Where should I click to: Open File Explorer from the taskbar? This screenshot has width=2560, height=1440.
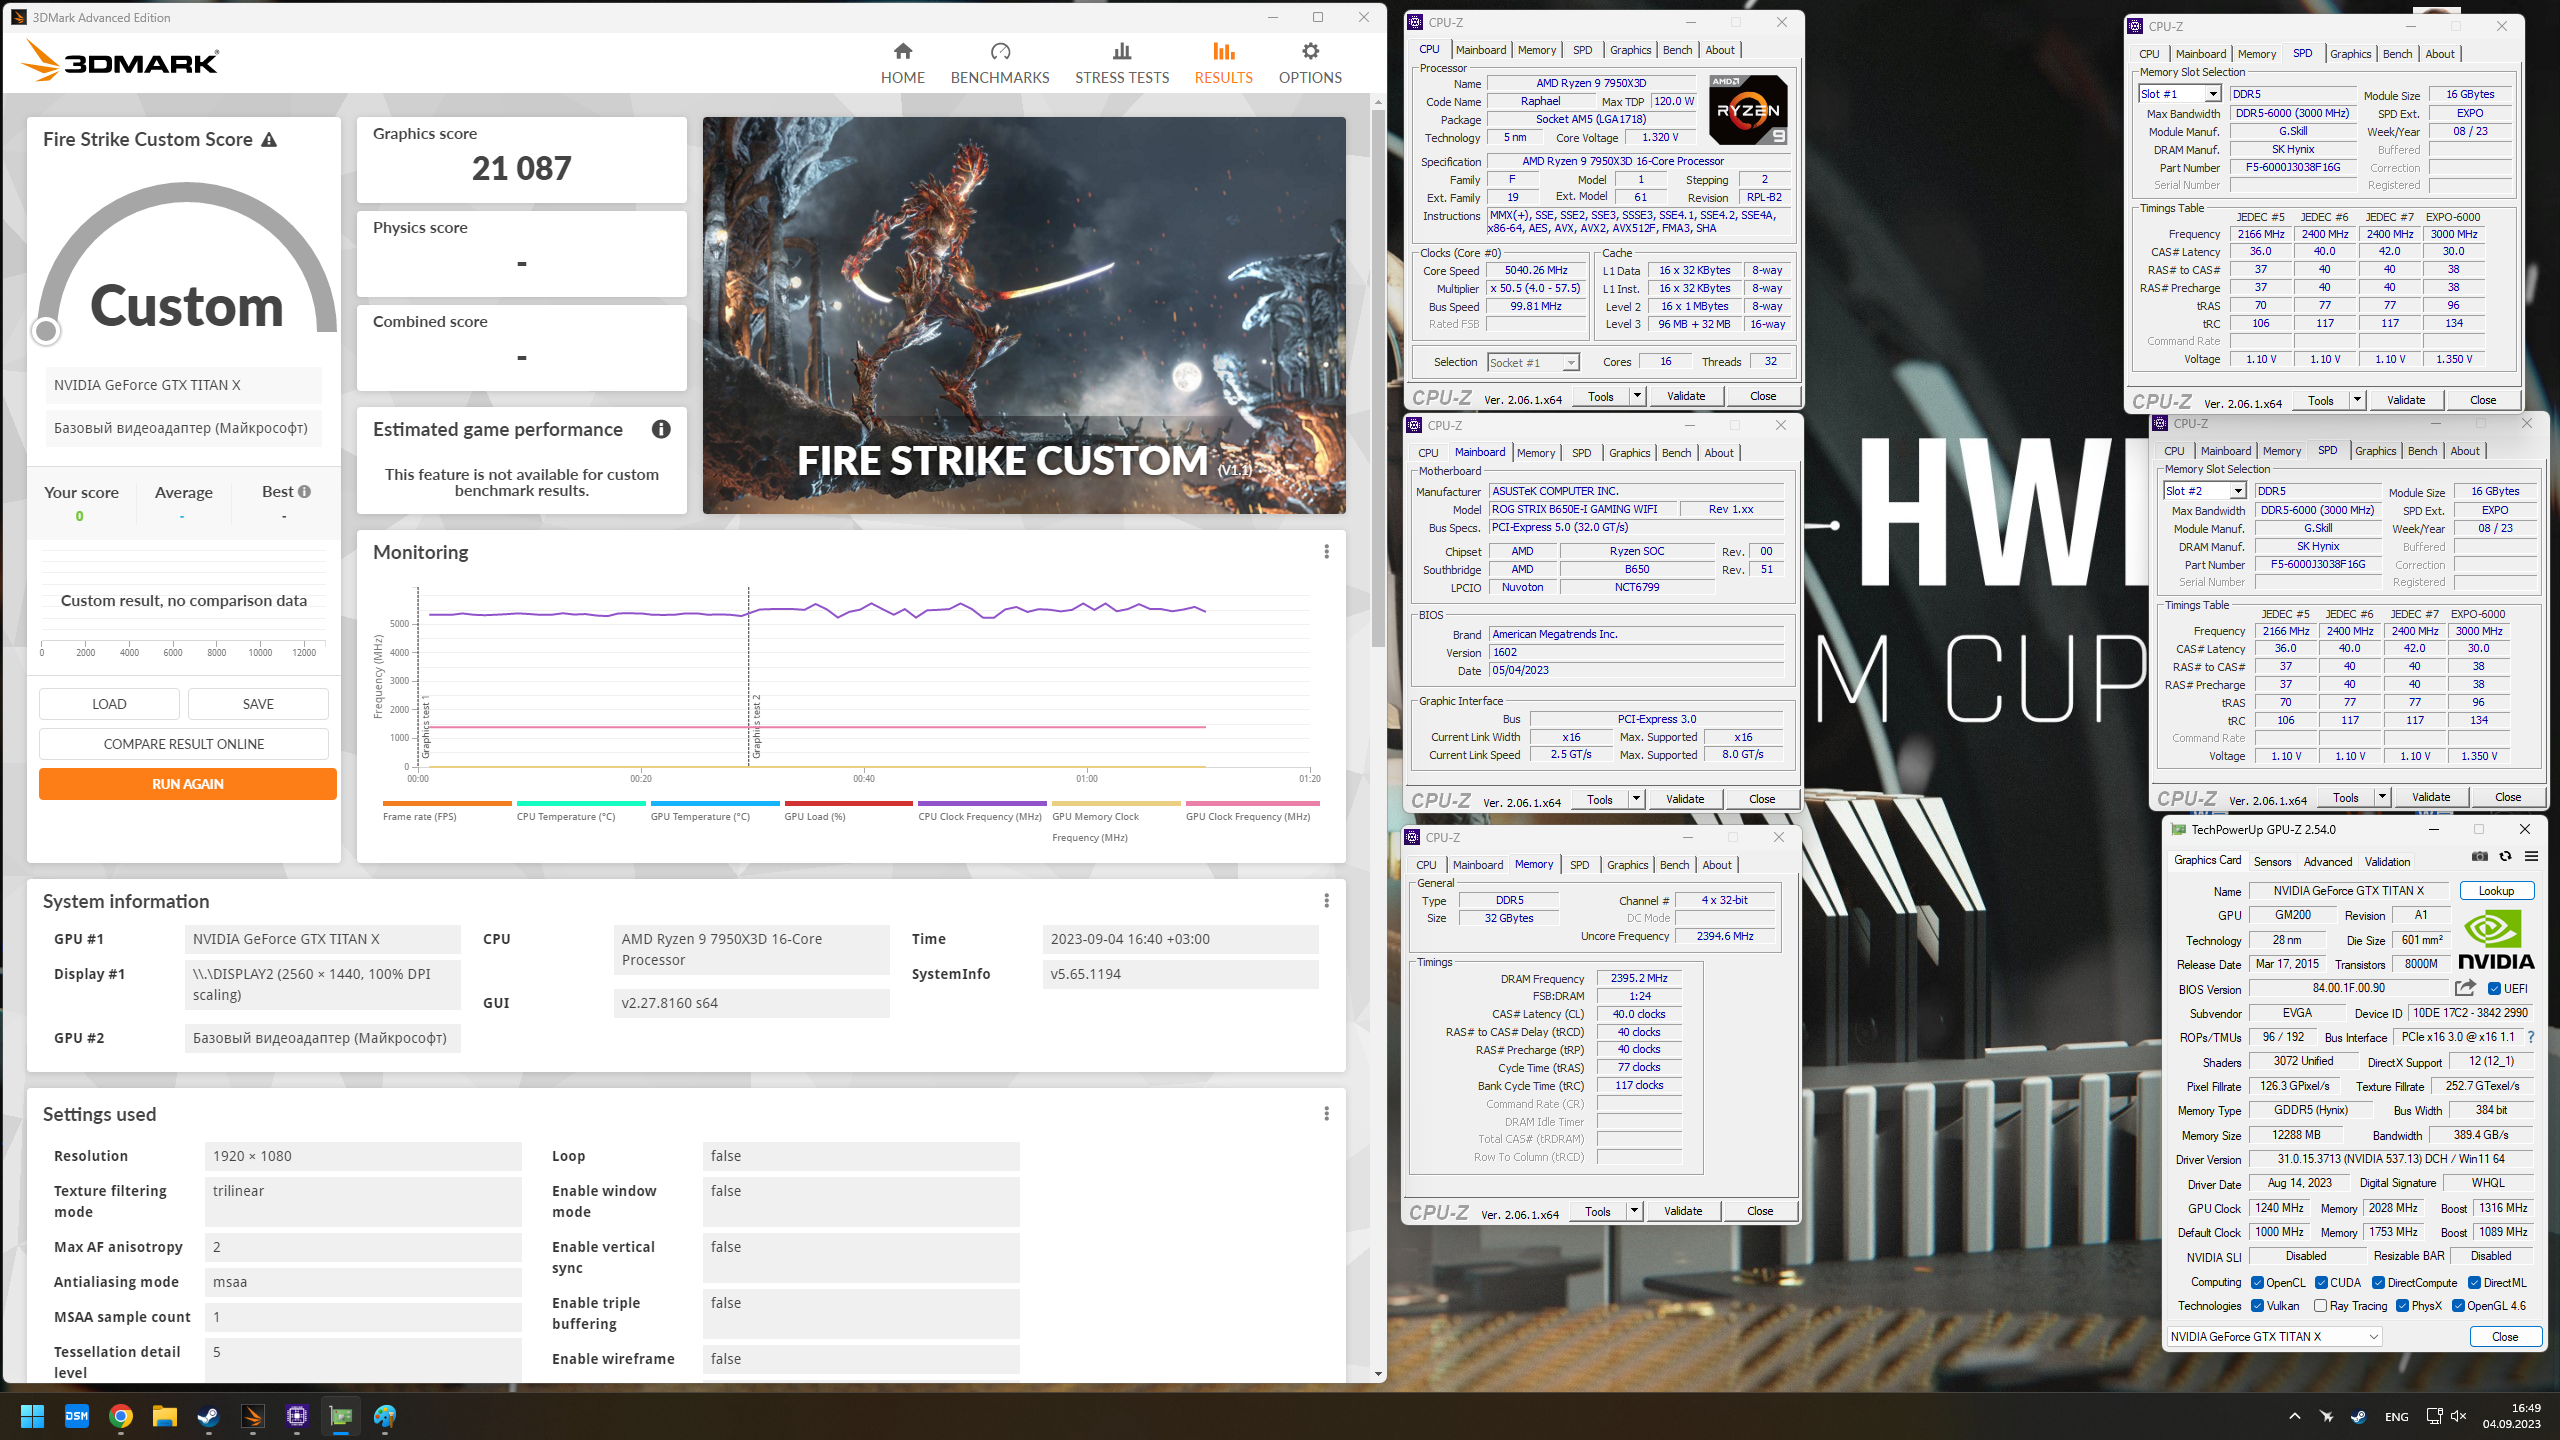(x=165, y=1416)
